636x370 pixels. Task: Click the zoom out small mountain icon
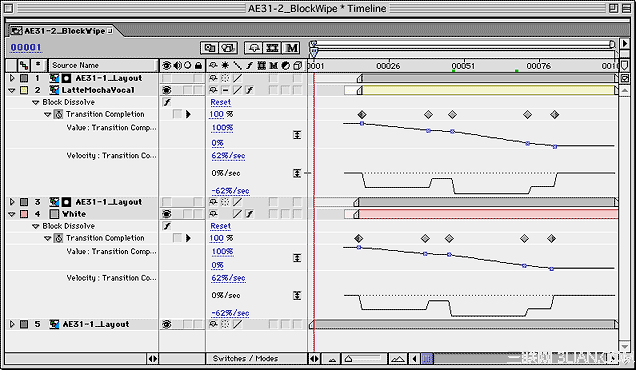tap(333, 359)
